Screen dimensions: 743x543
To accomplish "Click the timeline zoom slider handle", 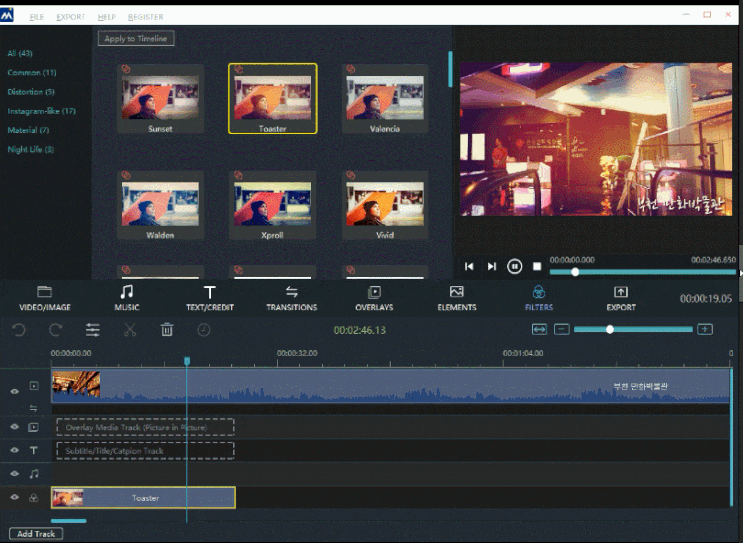I will [x=609, y=329].
